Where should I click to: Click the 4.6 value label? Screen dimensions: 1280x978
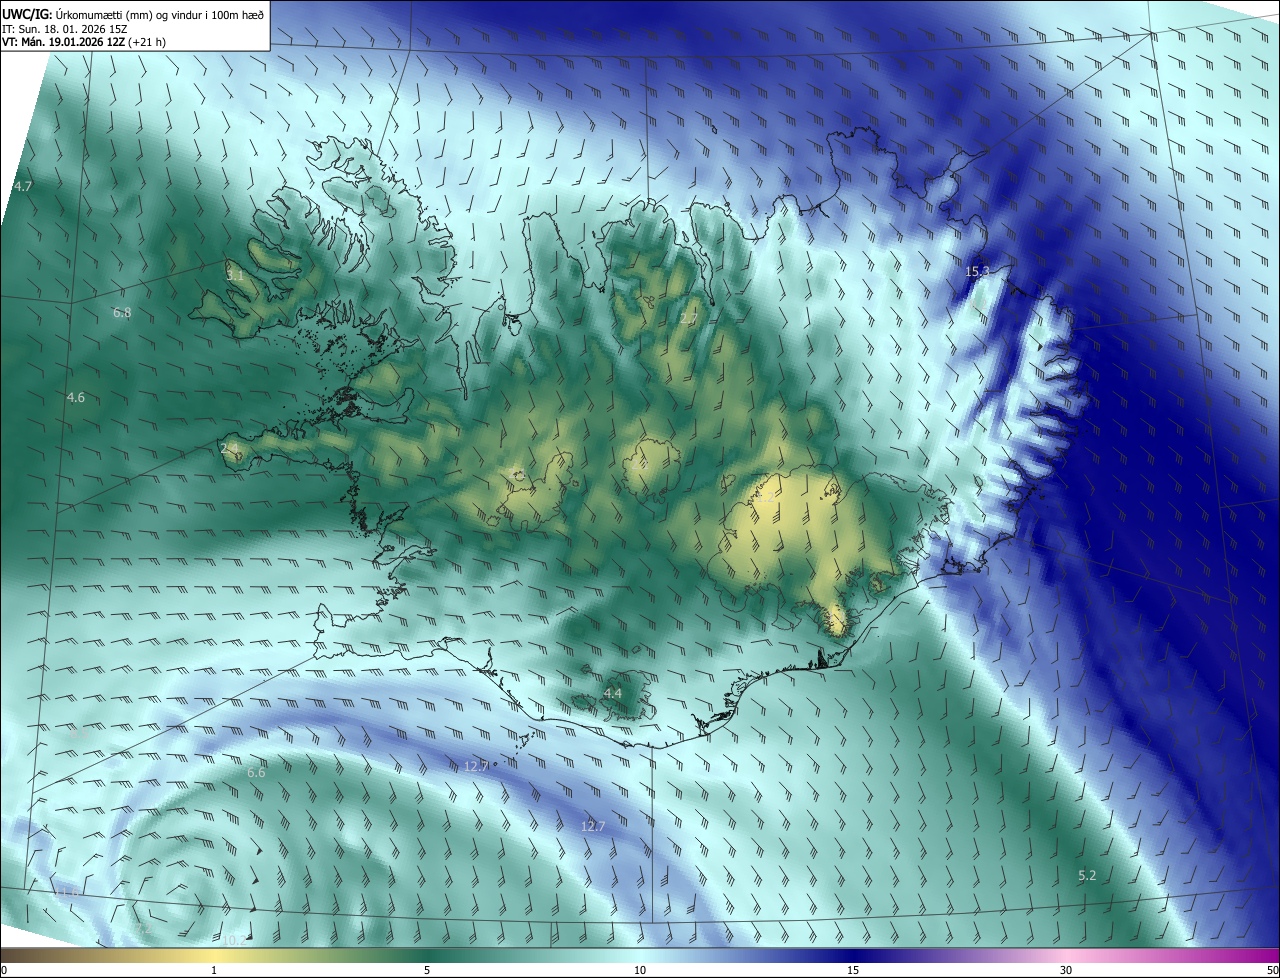(x=76, y=398)
